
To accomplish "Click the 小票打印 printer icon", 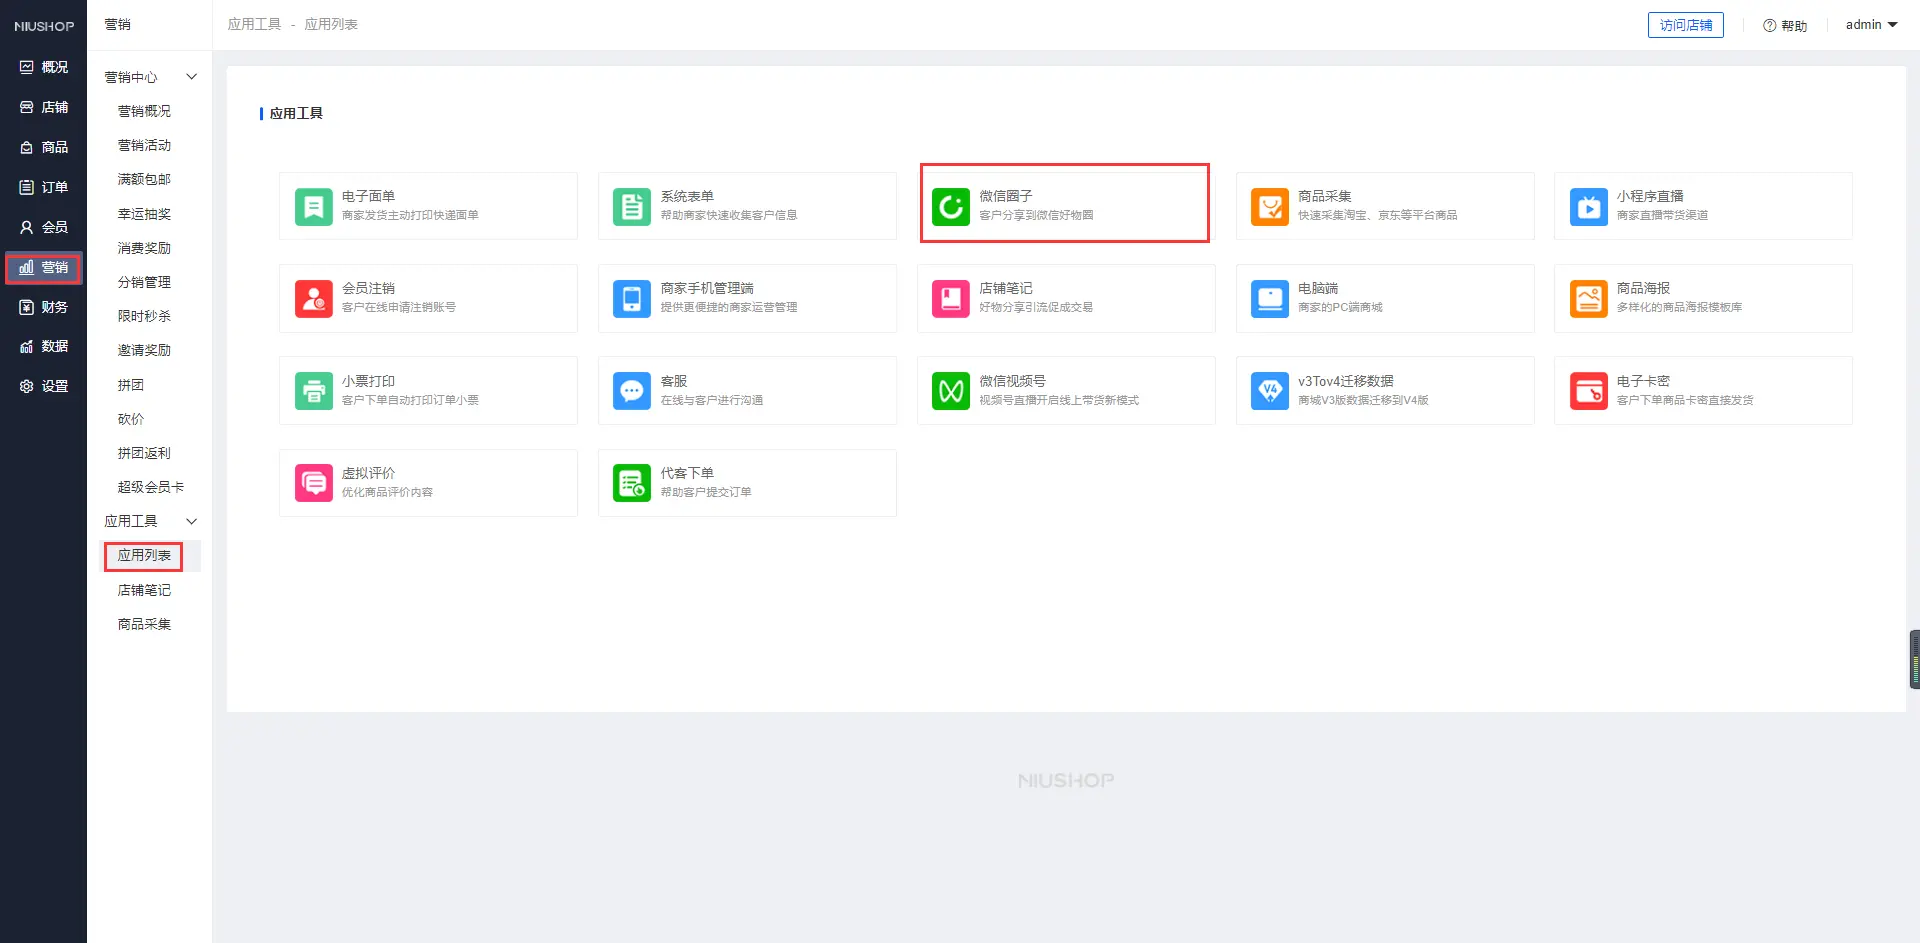I will pos(313,391).
